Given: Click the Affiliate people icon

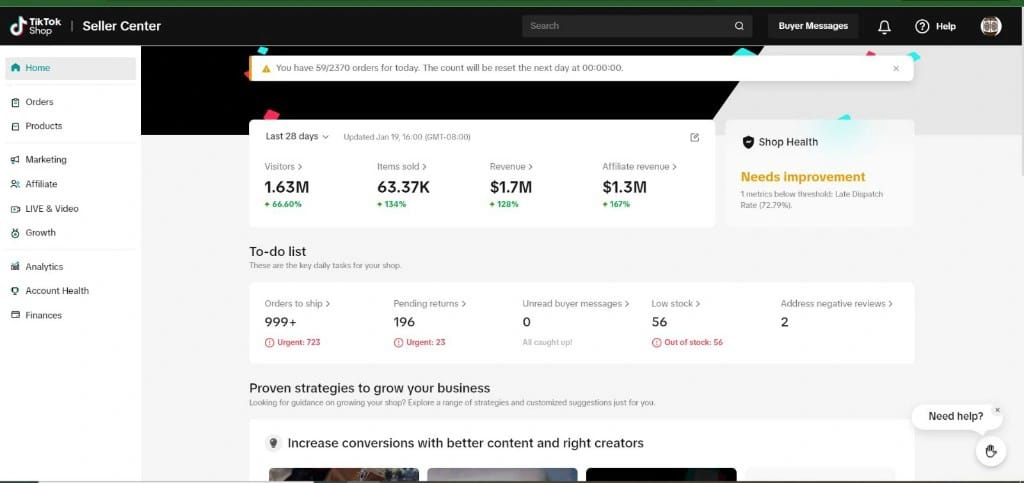Looking at the screenshot, I should pyautogui.click(x=16, y=184).
